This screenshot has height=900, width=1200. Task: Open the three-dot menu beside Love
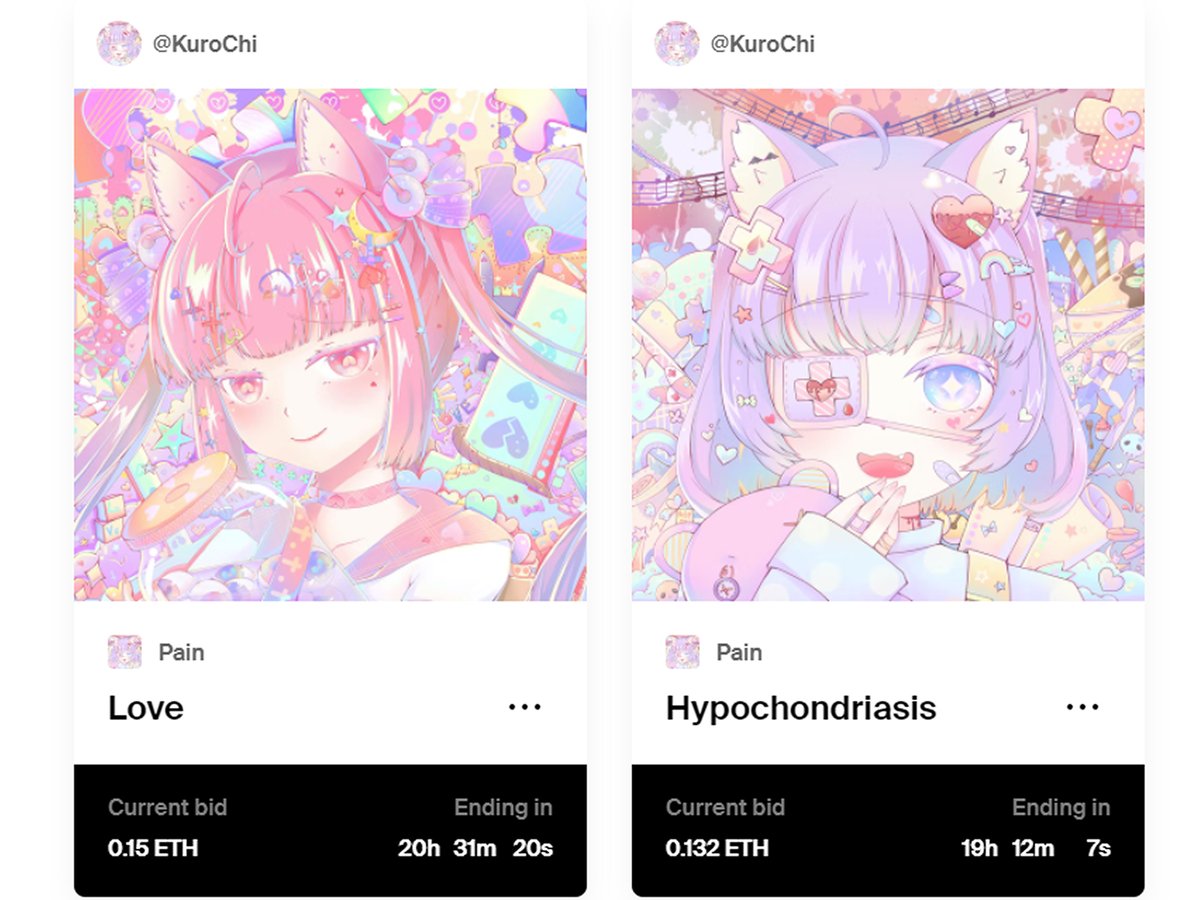[x=525, y=707]
